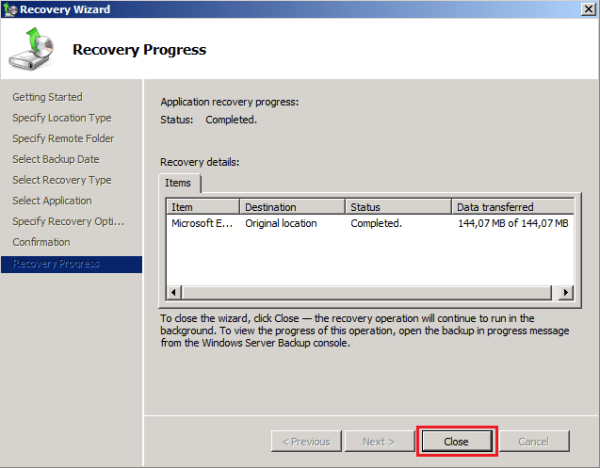Viewport: 600px width, 468px height.
Task: Click the Recovery details label
Action: [x=200, y=162]
